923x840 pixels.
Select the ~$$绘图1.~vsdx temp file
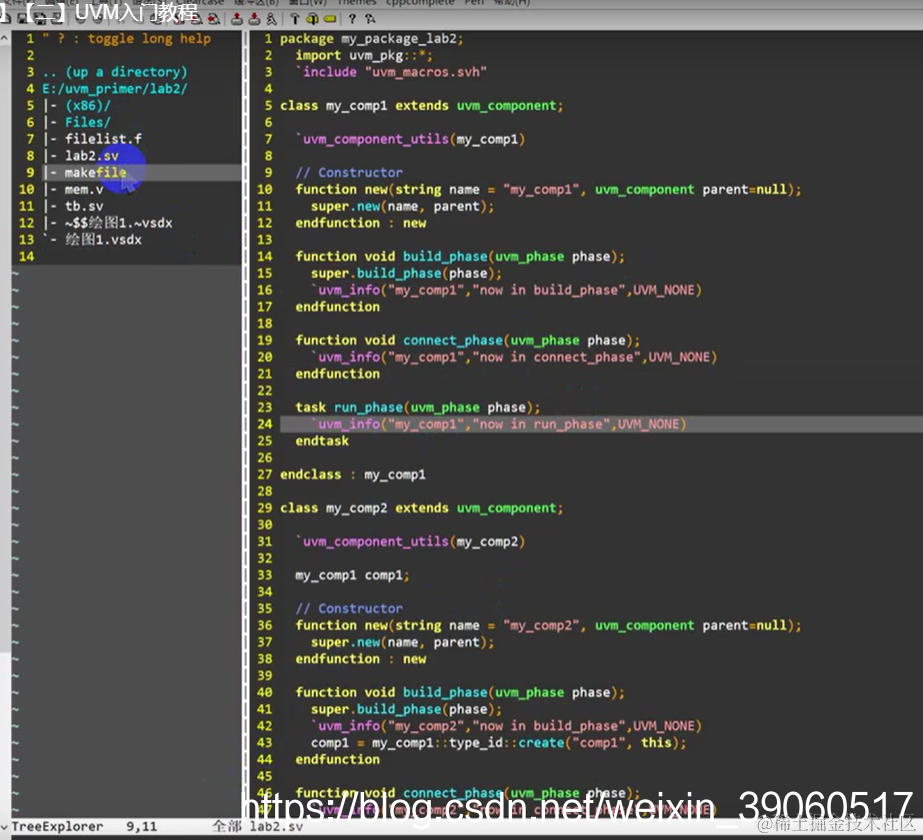pyautogui.click(x=118, y=223)
